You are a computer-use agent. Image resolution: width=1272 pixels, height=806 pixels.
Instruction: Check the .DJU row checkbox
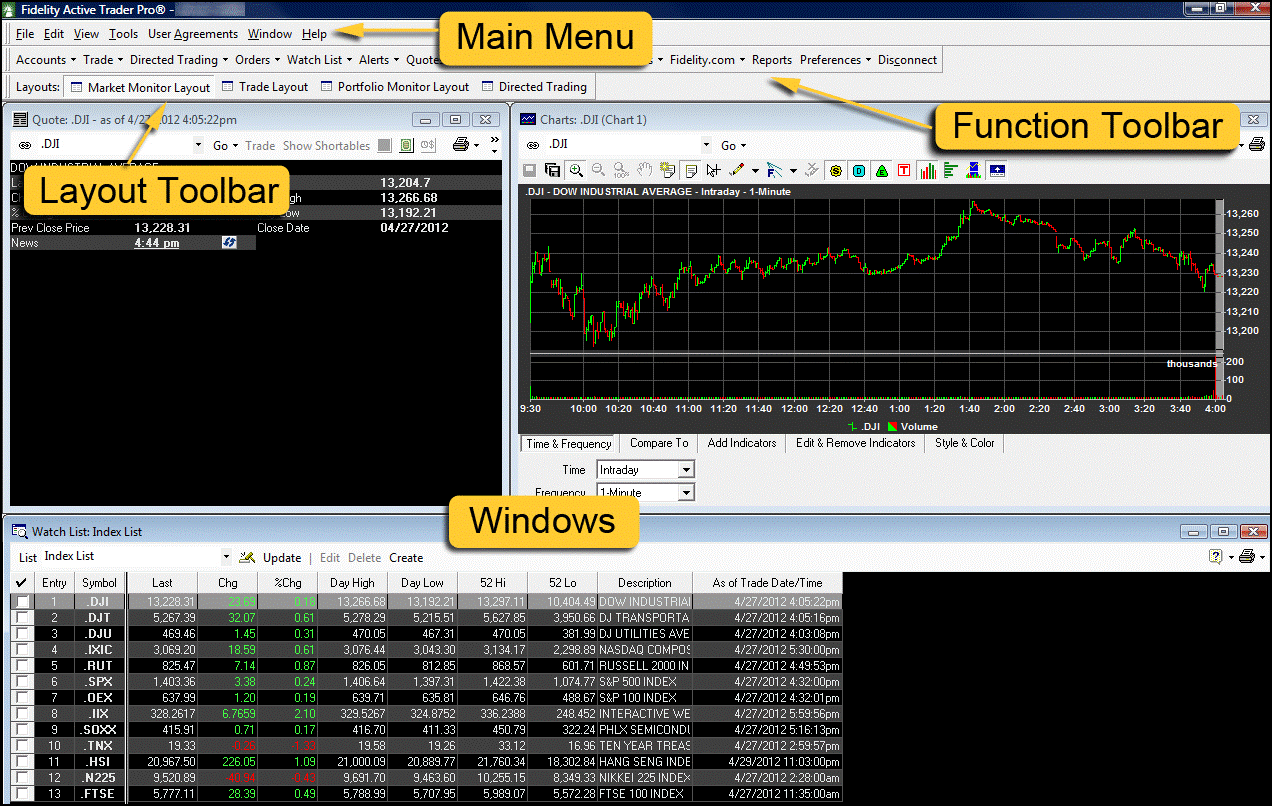[22, 634]
